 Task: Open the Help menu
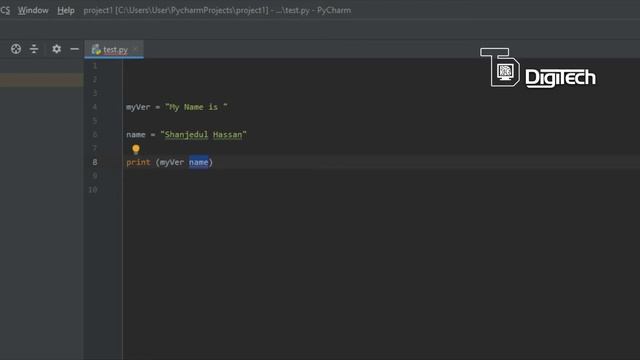66,10
